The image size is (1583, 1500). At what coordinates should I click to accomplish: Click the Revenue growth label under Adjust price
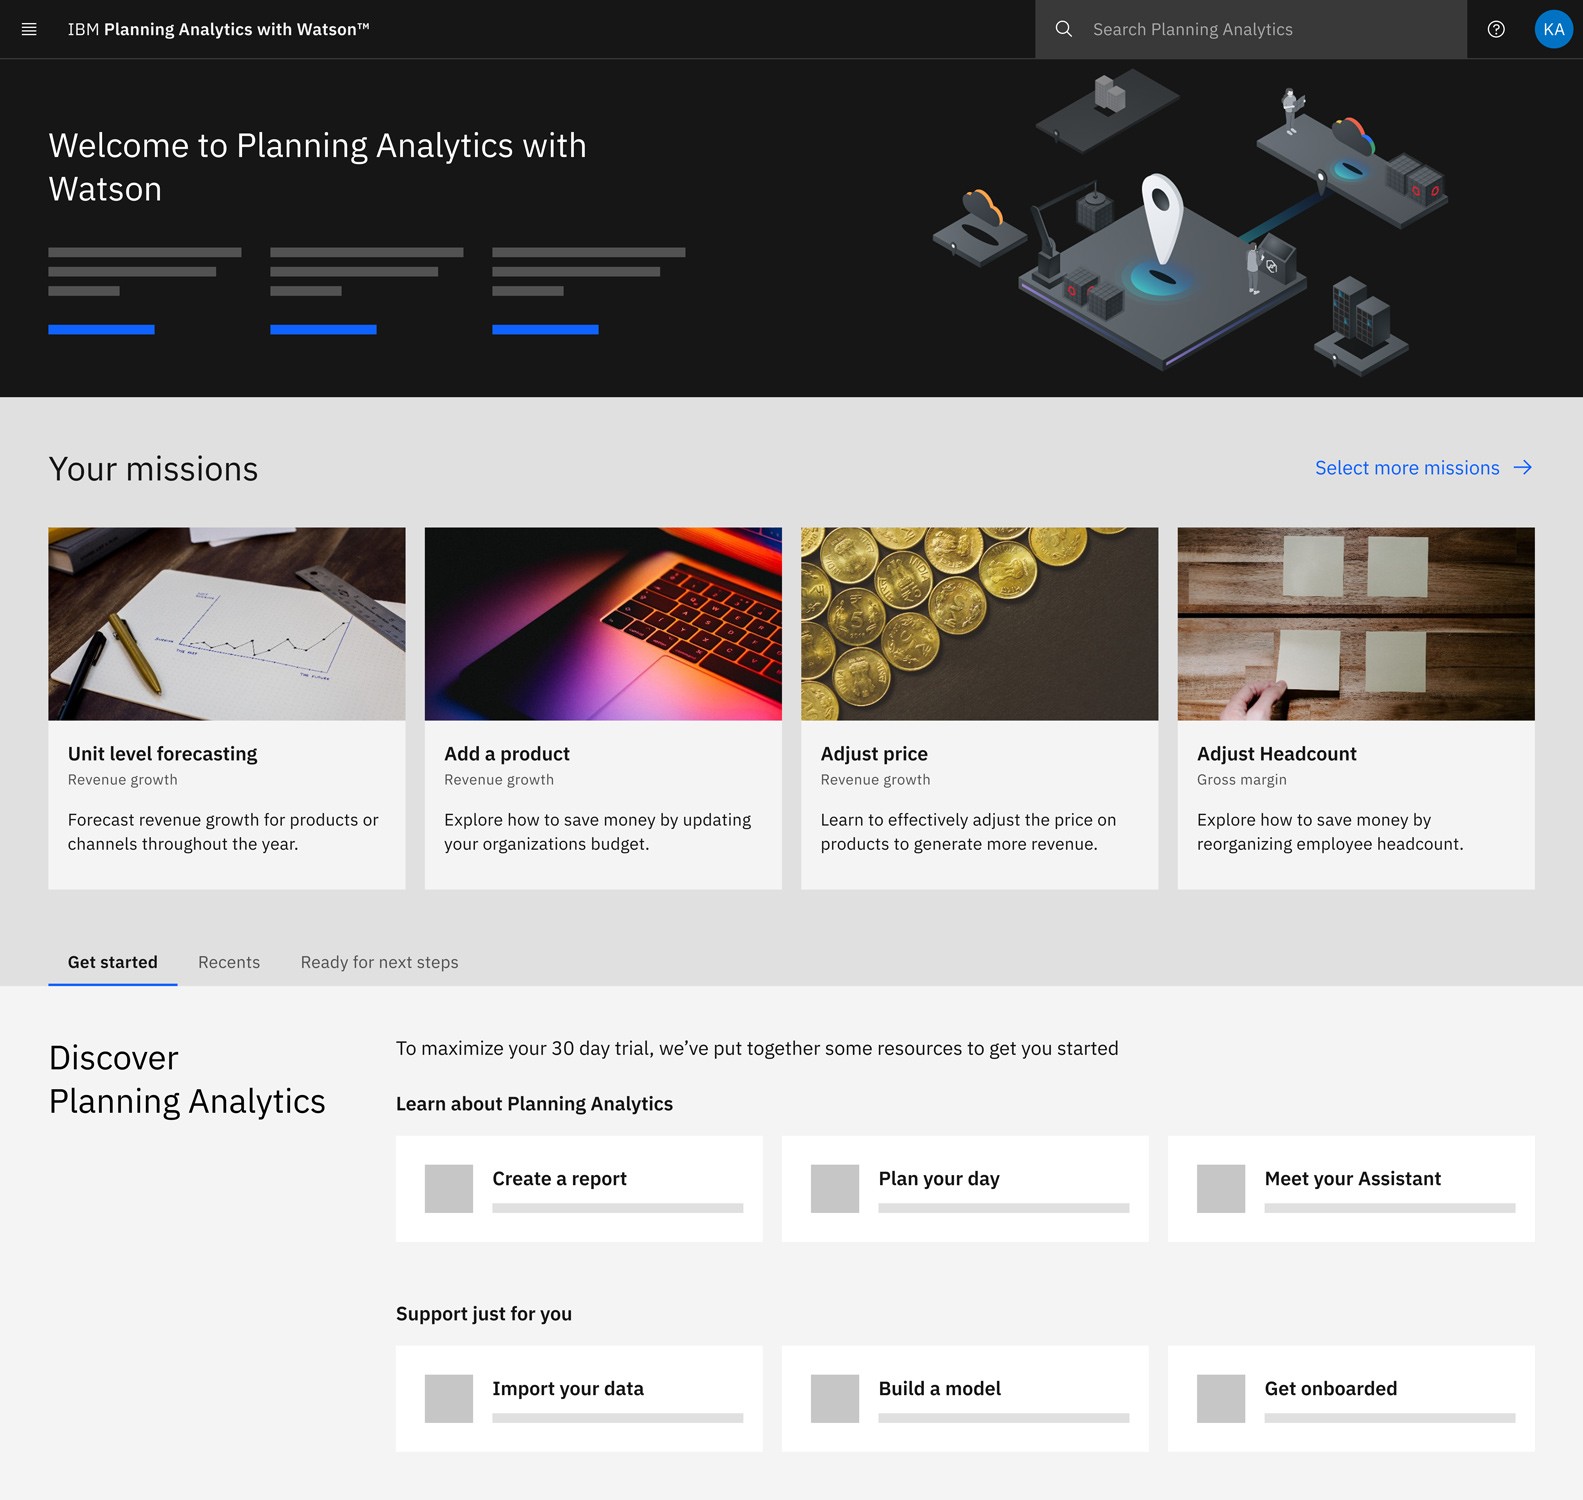point(875,780)
